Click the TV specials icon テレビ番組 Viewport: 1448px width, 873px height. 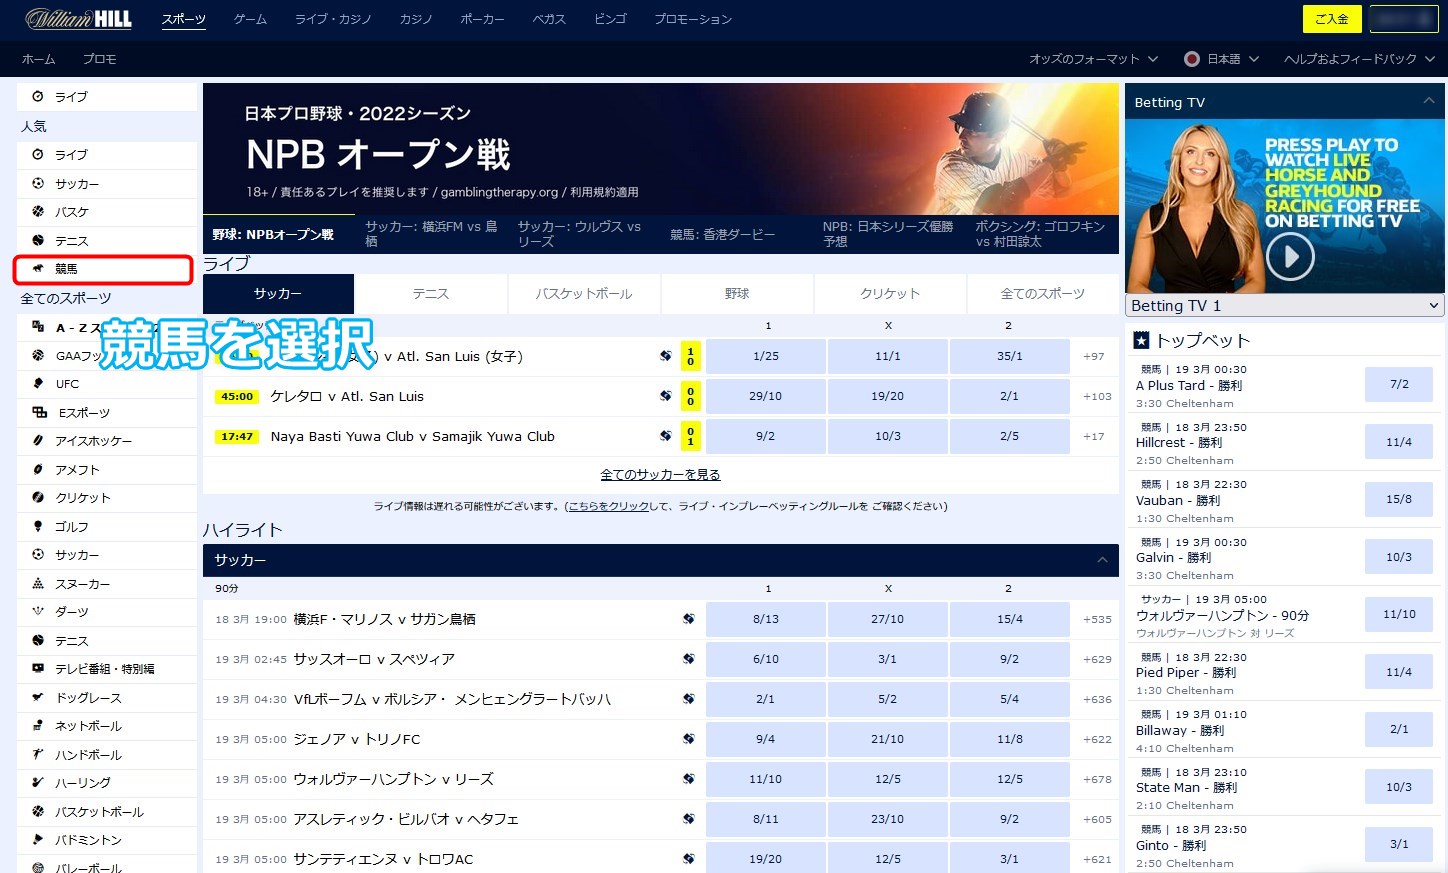click(38, 668)
